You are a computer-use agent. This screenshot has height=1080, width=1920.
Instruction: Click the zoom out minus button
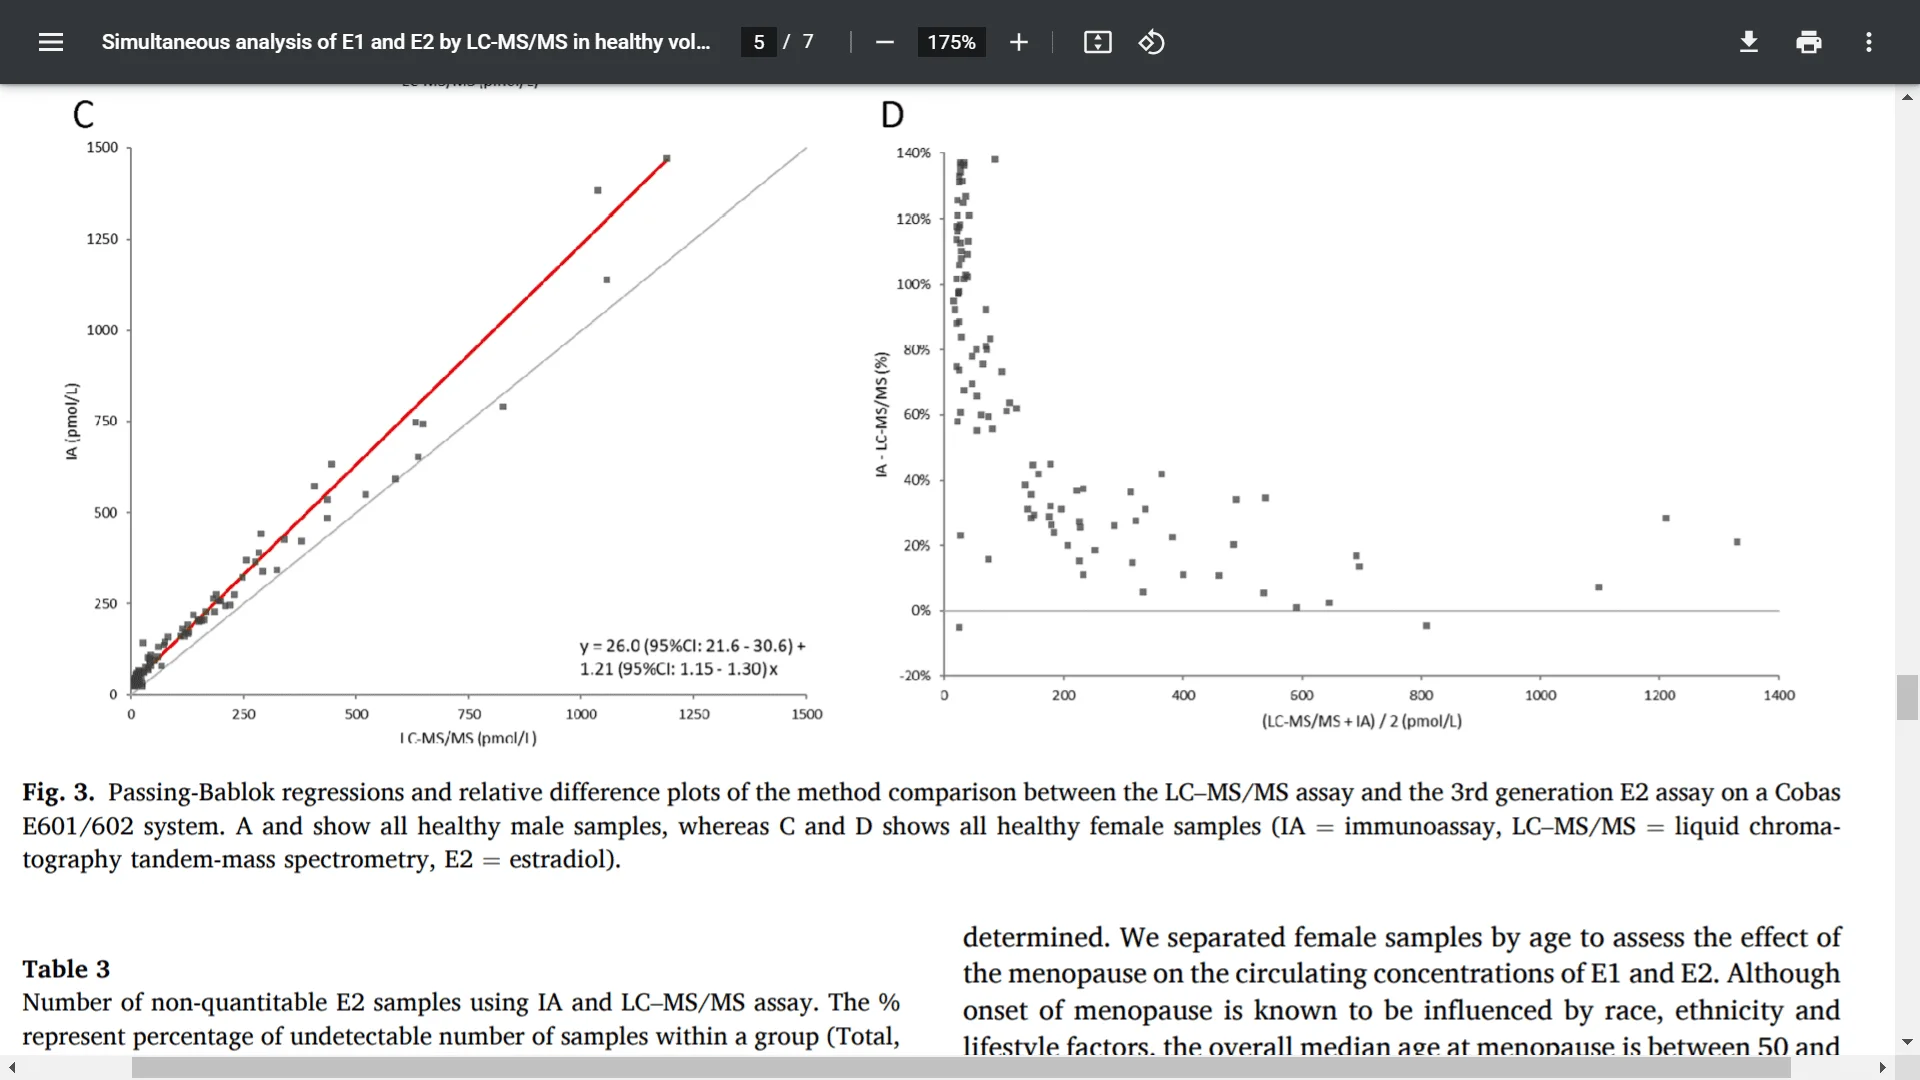pyautogui.click(x=884, y=42)
